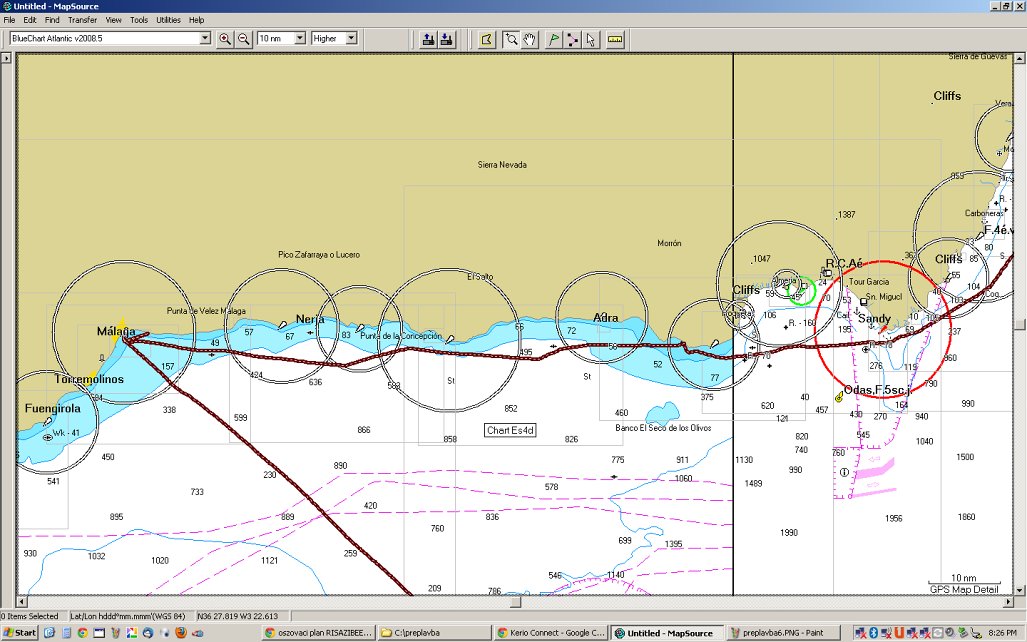
Task: Select the Hand pan tool
Action: [530, 39]
